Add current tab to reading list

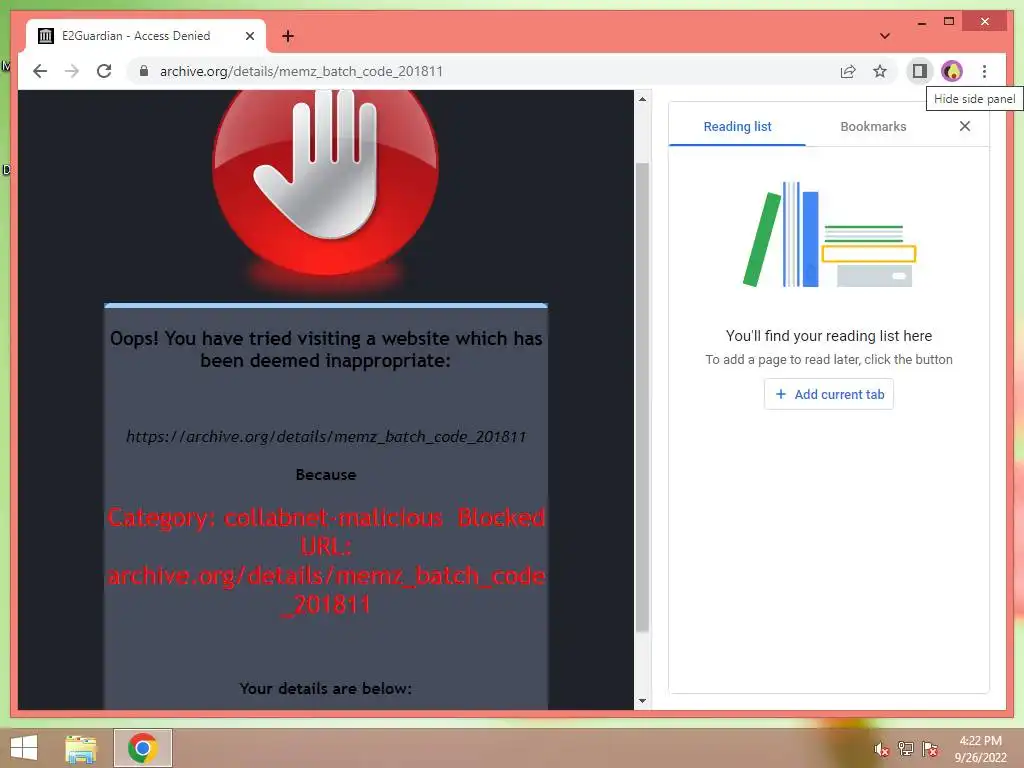tap(829, 394)
